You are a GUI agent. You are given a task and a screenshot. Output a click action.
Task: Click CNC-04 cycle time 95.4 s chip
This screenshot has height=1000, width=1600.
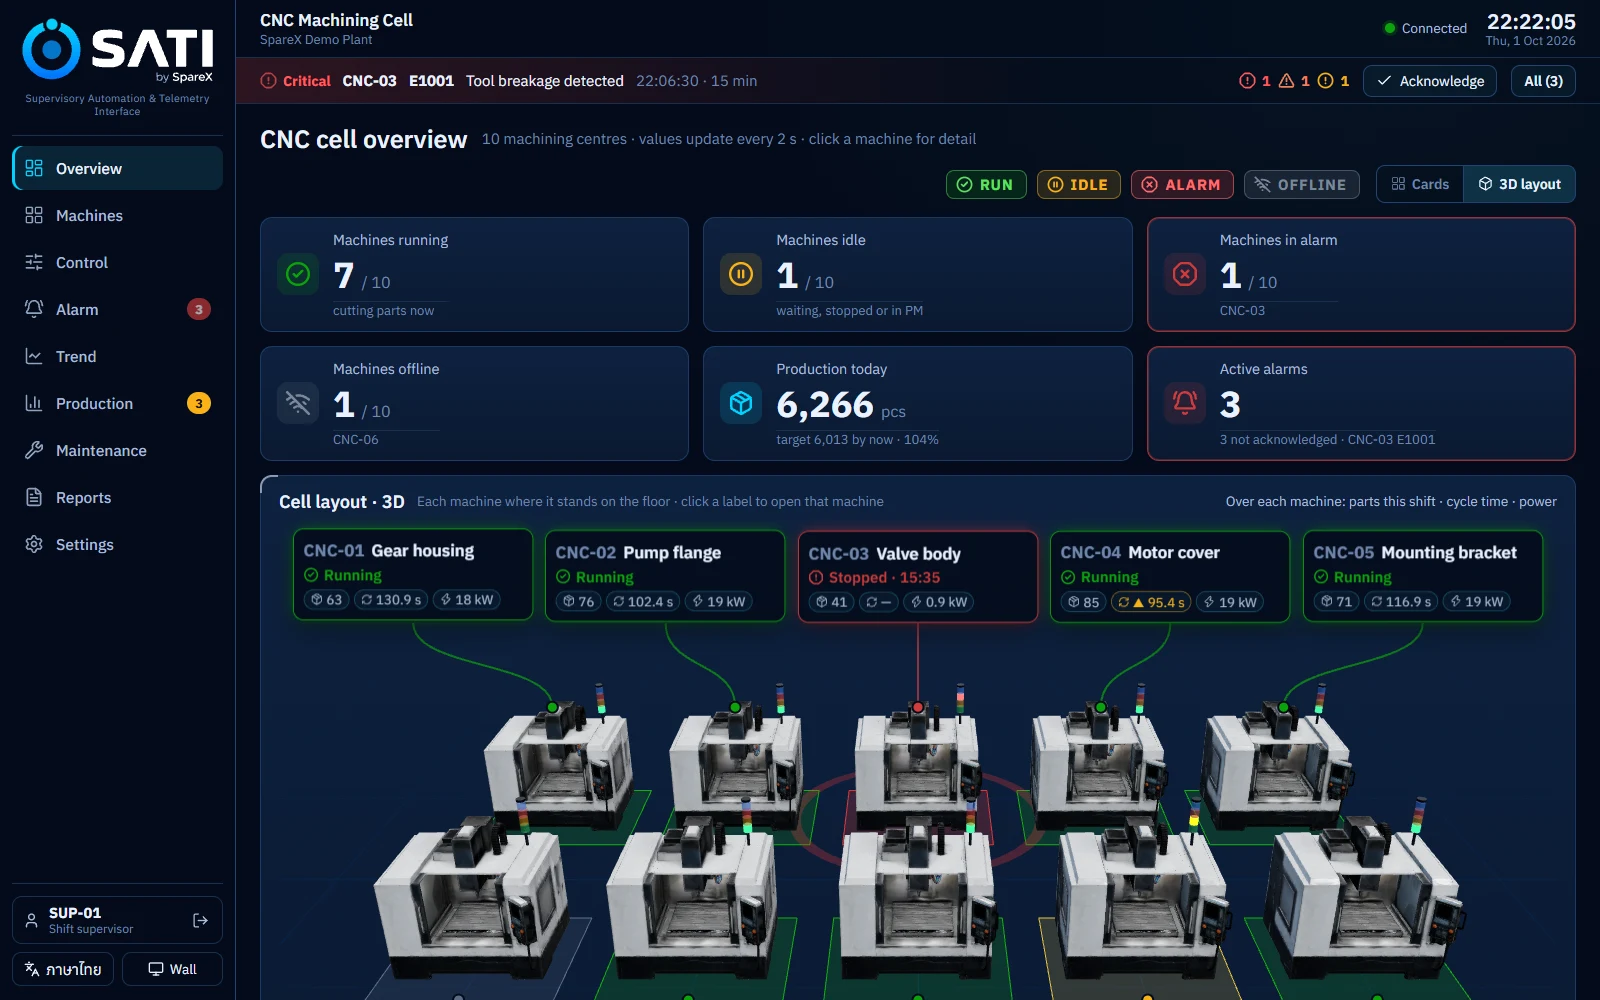pyautogui.click(x=1151, y=602)
